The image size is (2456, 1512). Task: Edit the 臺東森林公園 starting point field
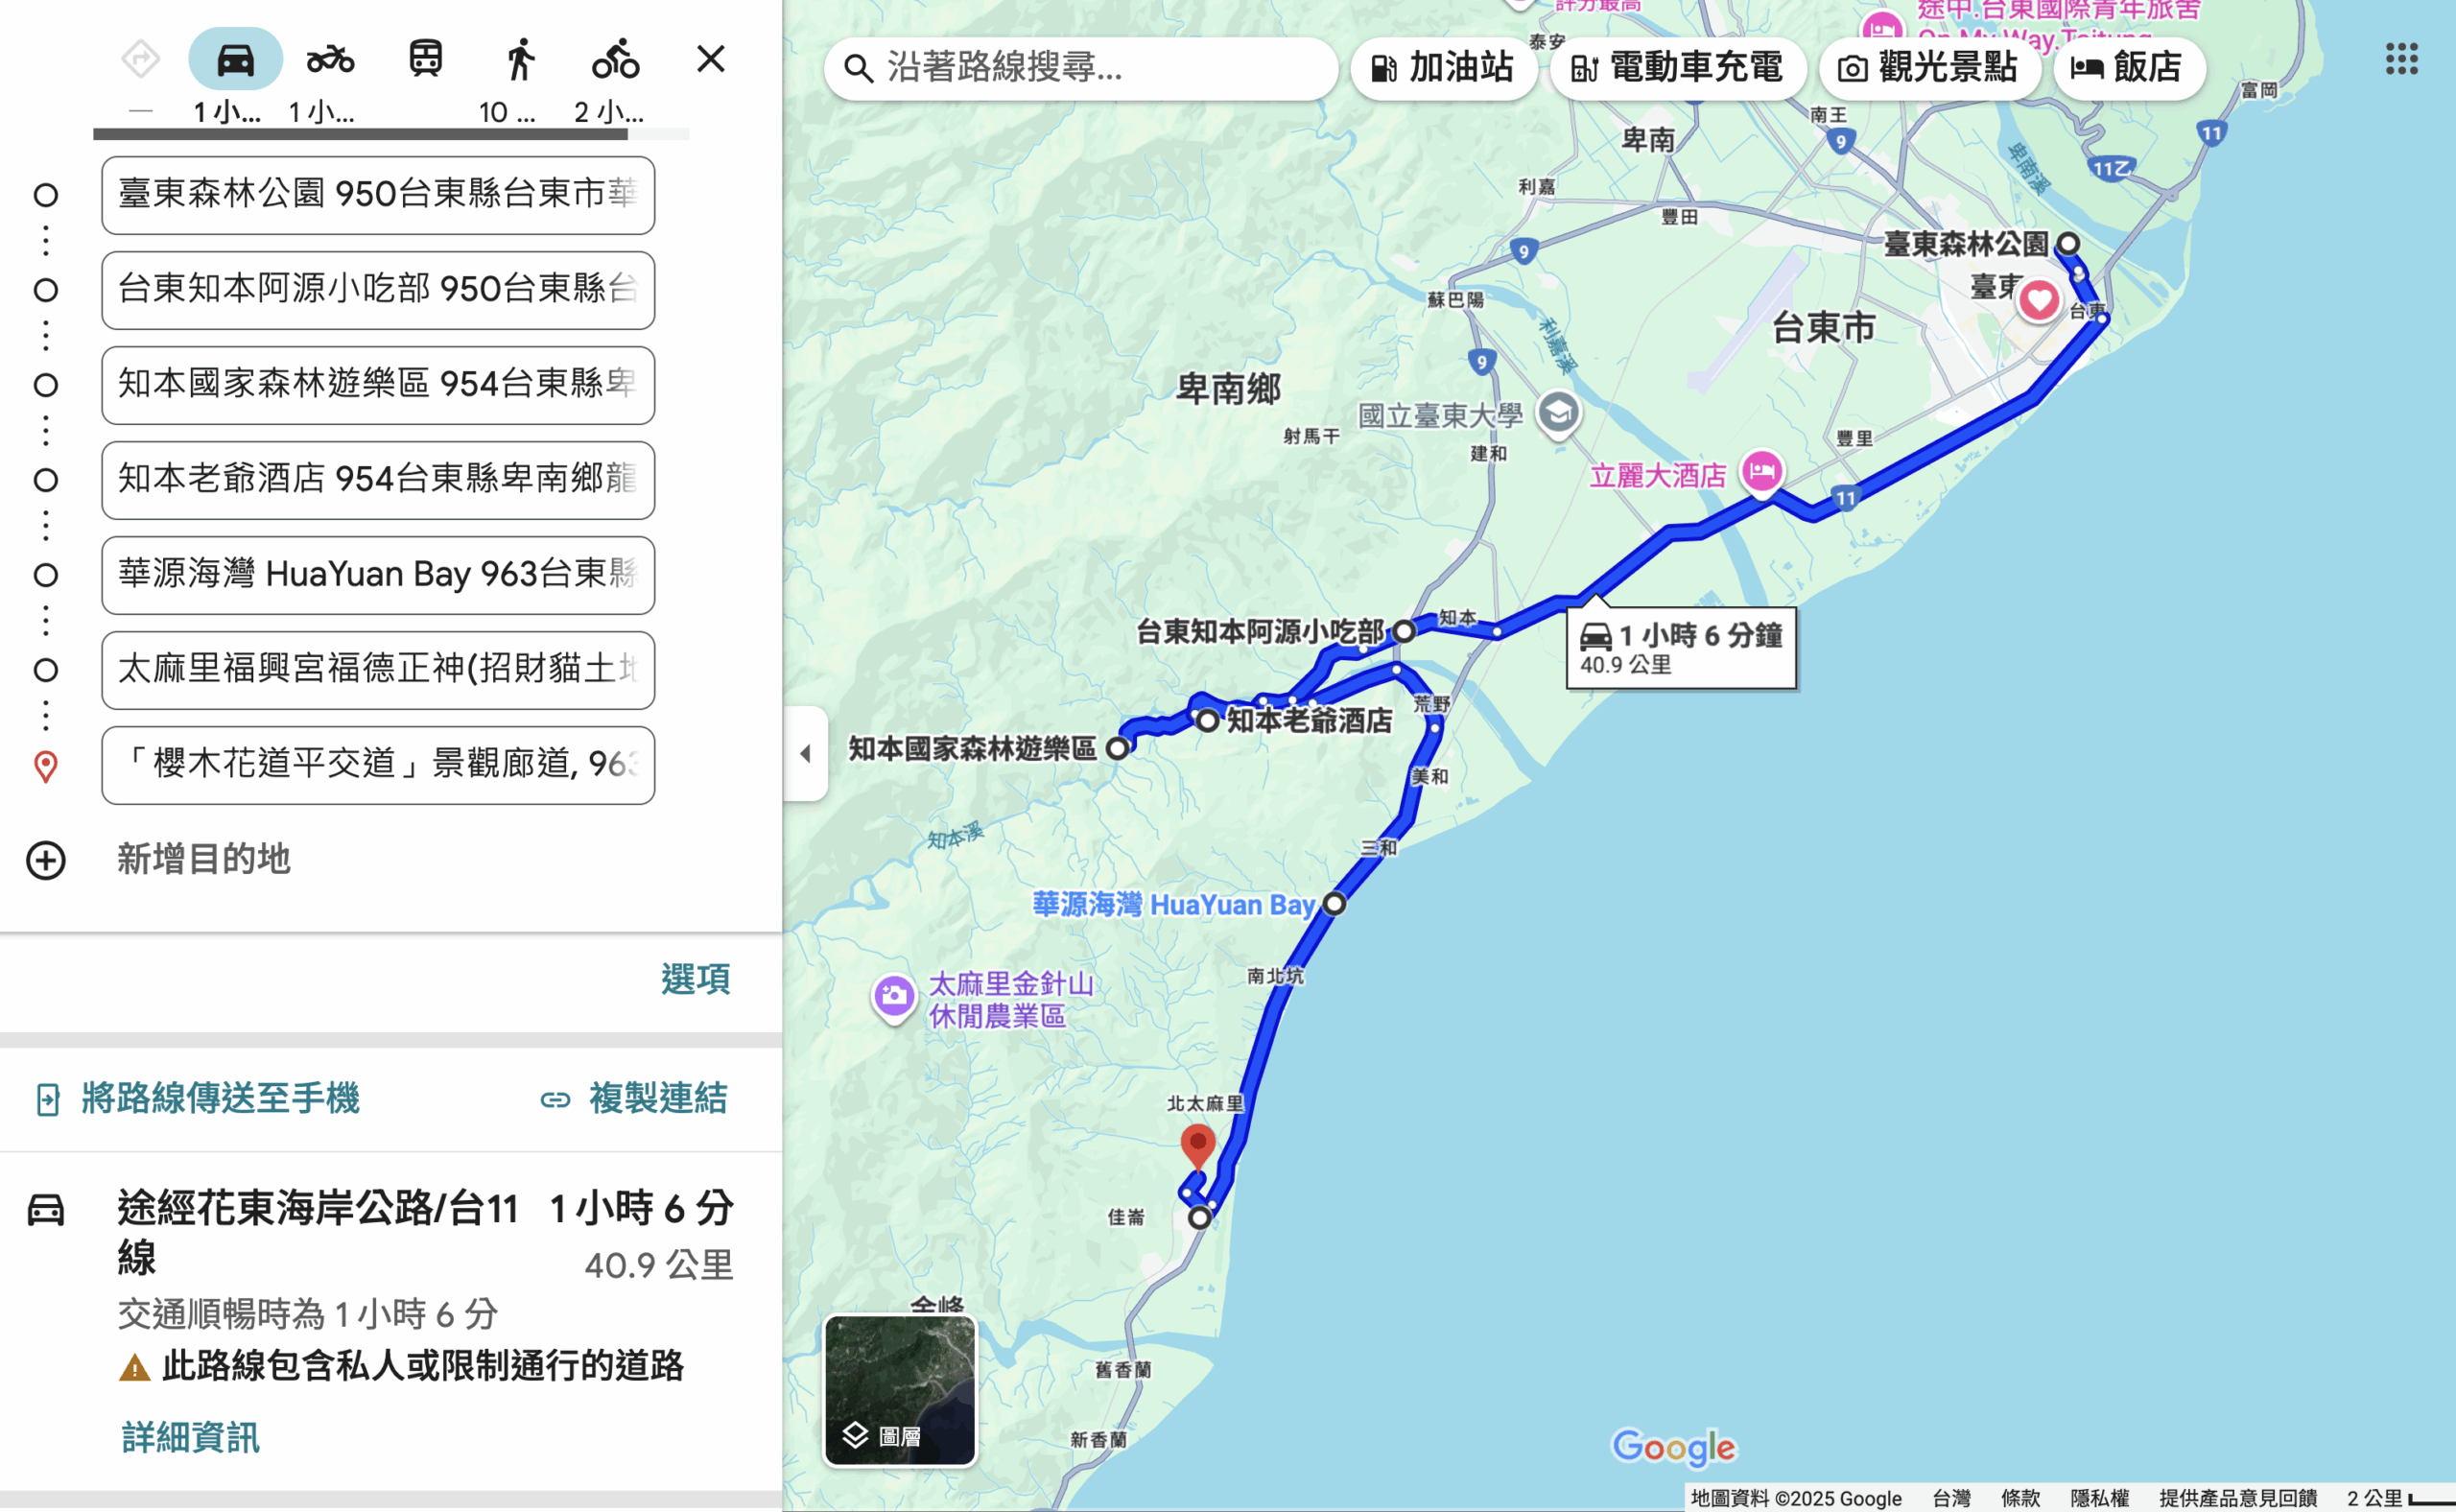tap(378, 195)
